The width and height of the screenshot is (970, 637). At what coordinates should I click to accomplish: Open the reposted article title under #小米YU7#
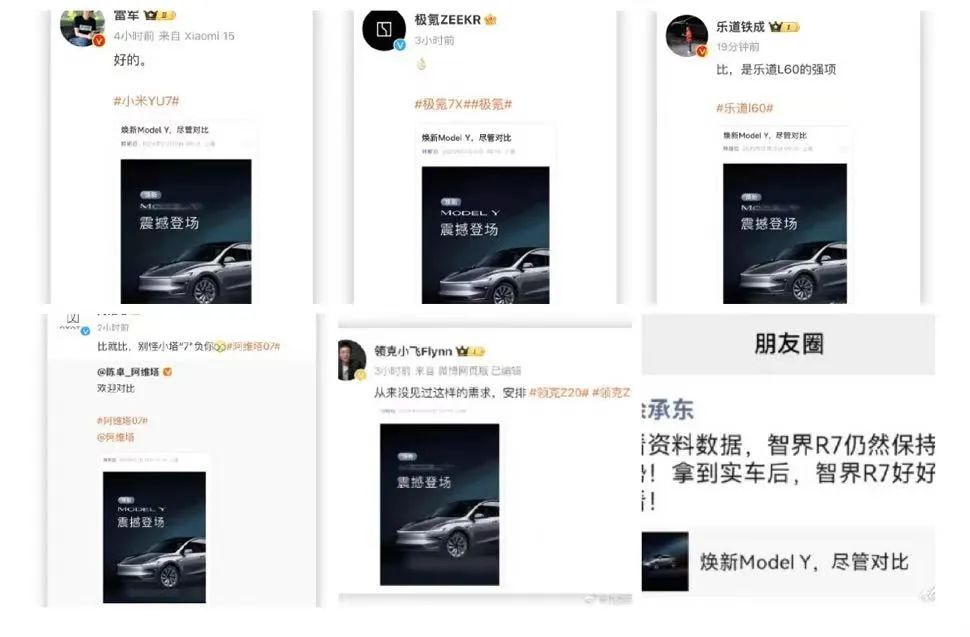(165, 130)
